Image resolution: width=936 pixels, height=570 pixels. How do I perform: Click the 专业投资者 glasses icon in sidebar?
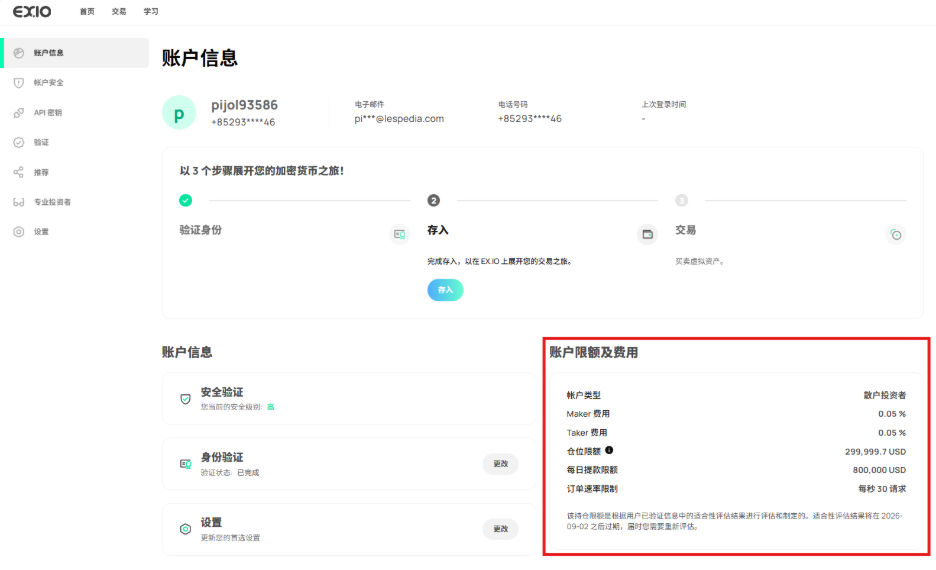coord(18,202)
